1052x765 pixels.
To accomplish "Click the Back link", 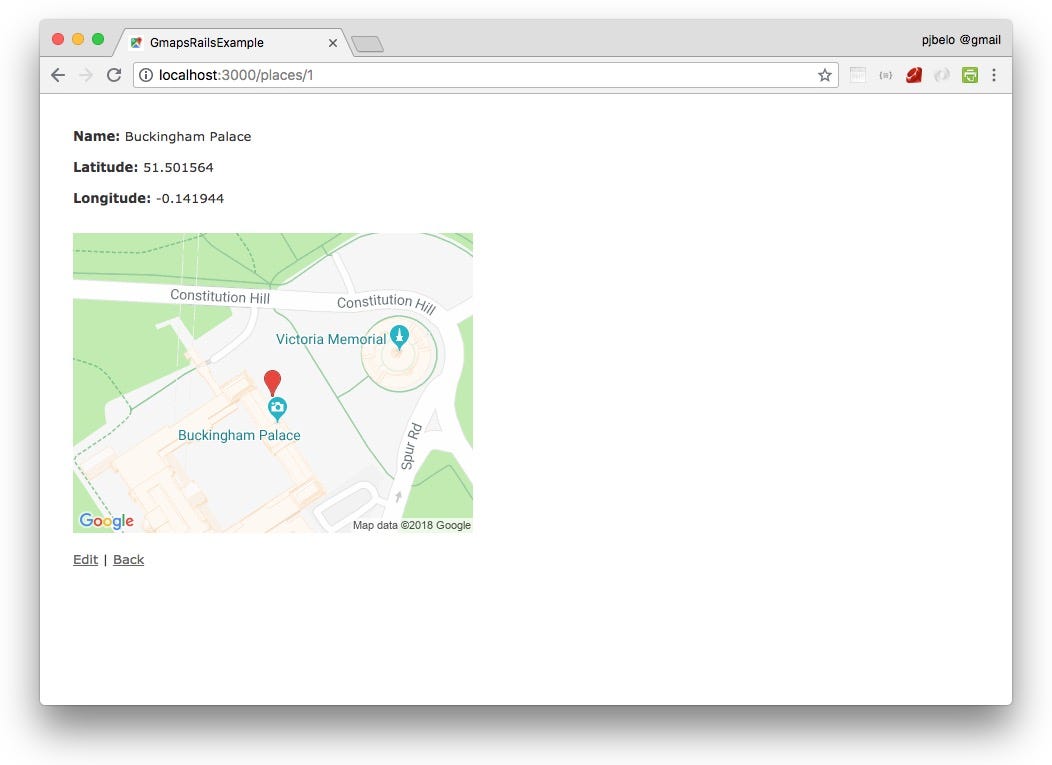I will [x=128, y=560].
